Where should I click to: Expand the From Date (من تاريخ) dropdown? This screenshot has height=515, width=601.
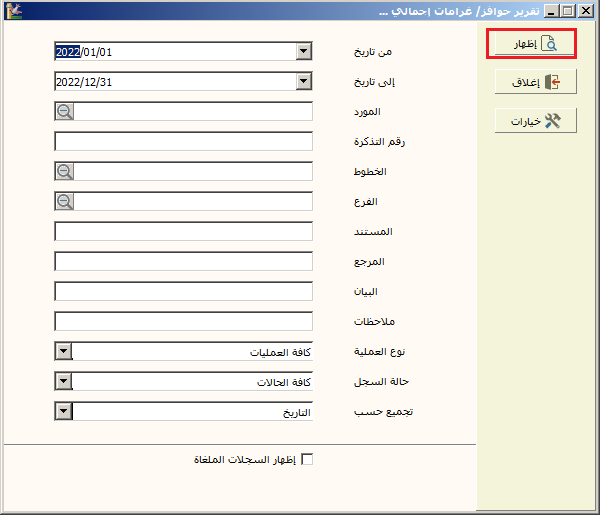coord(304,52)
